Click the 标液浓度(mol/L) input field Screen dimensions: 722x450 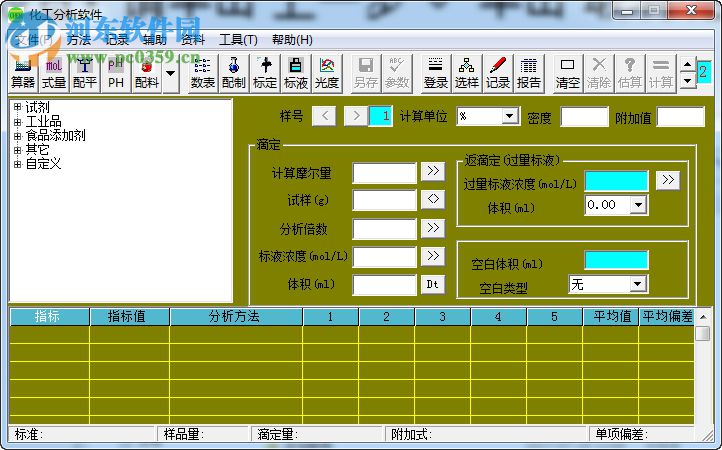click(384, 257)
